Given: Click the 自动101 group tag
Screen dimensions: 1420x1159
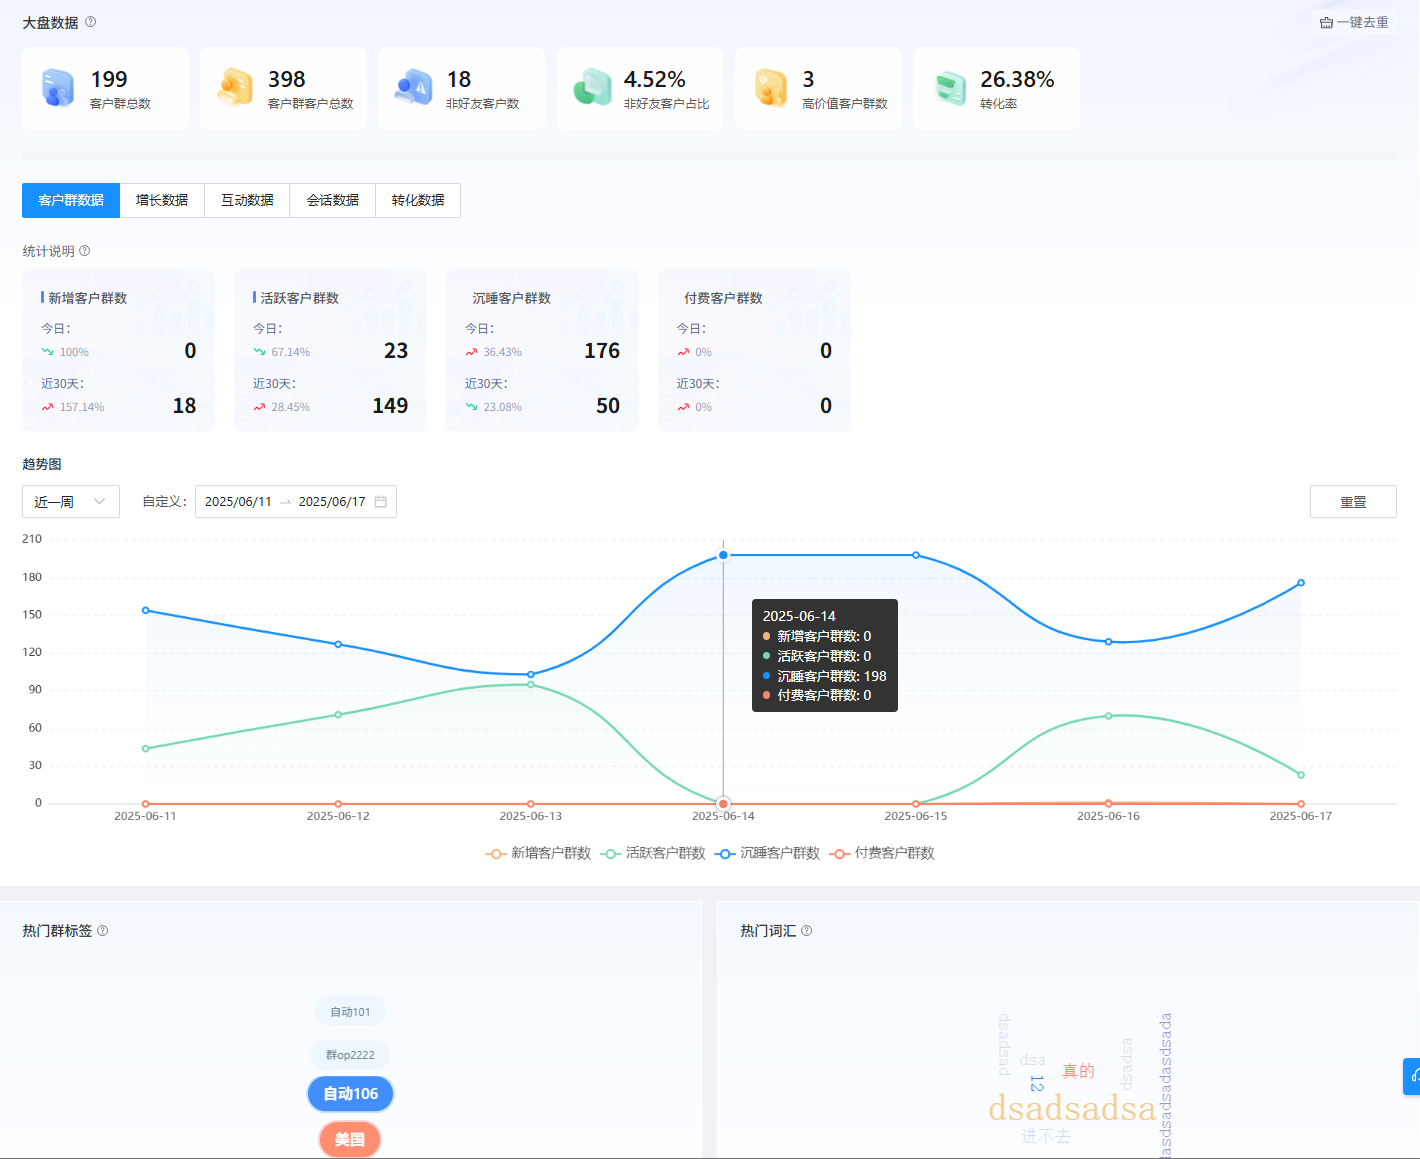Looking at the screenshot, I should pyautogui.click(x=350, y=1012).
